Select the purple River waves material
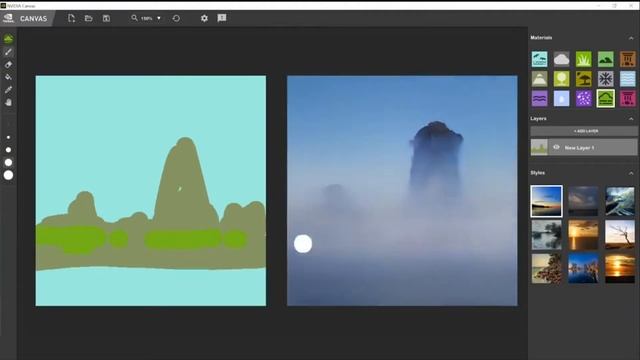The width and height of the screenshot is (640, 360). click(x=540, y=98)
